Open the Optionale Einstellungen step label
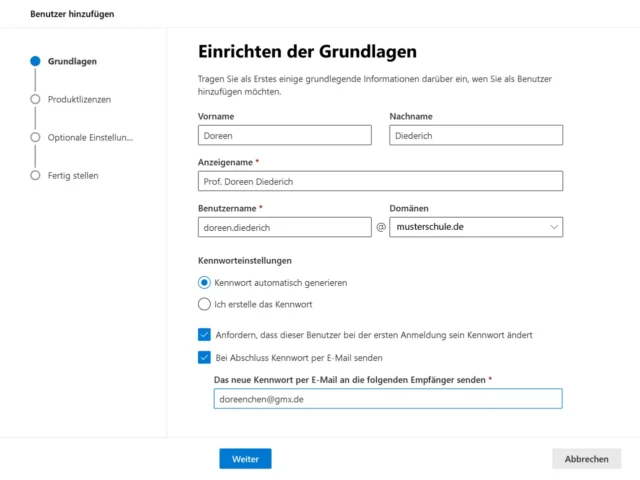The image size is (640, 480). (90, 137)
